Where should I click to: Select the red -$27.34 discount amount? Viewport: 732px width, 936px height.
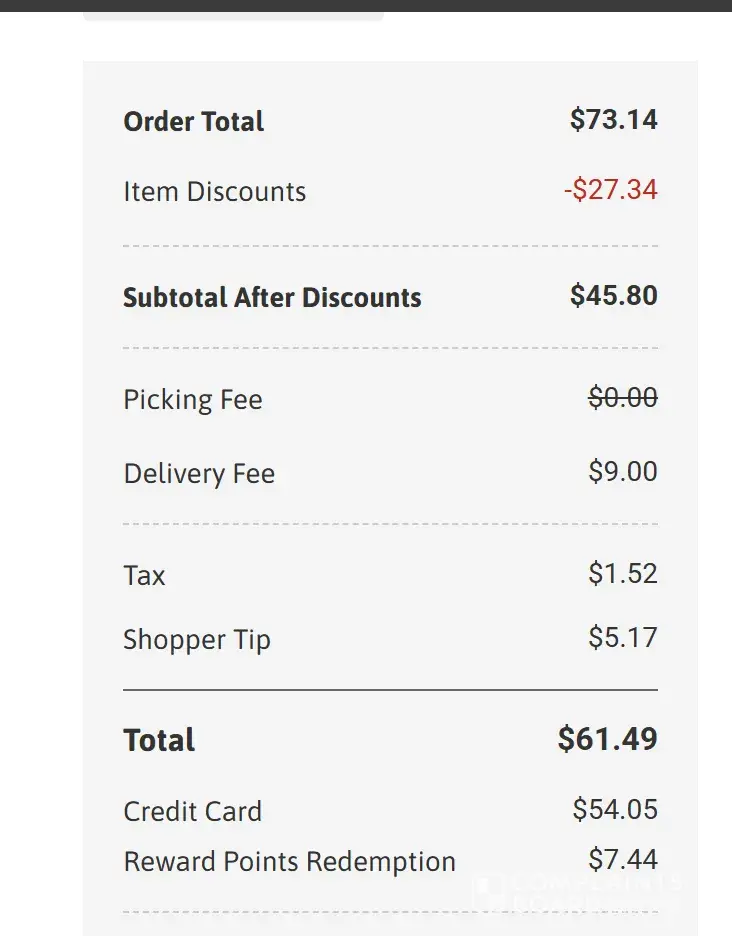(610, 190)
